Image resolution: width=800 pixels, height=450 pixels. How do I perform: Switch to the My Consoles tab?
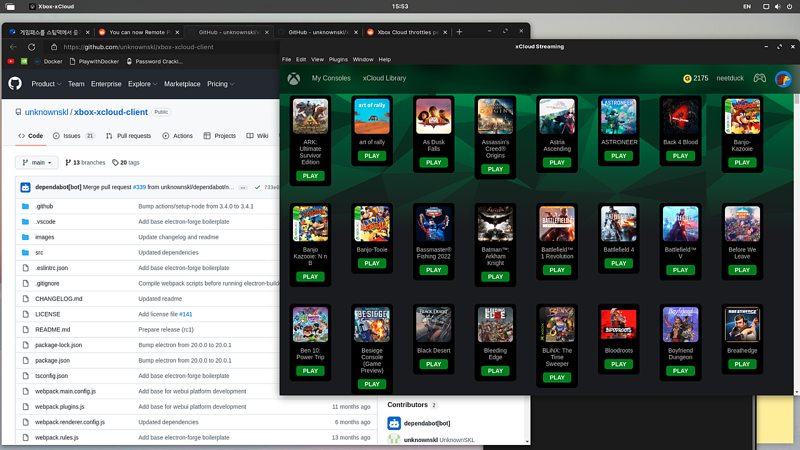(331, 78)
